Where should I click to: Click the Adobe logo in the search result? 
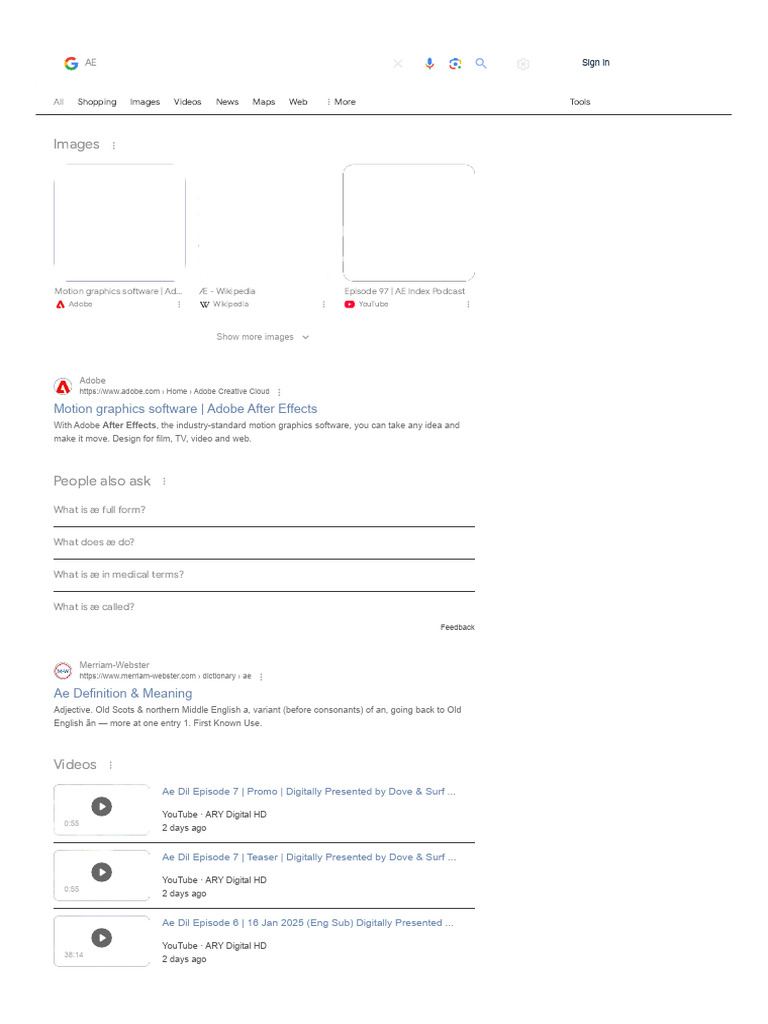[x=63, y=387]
